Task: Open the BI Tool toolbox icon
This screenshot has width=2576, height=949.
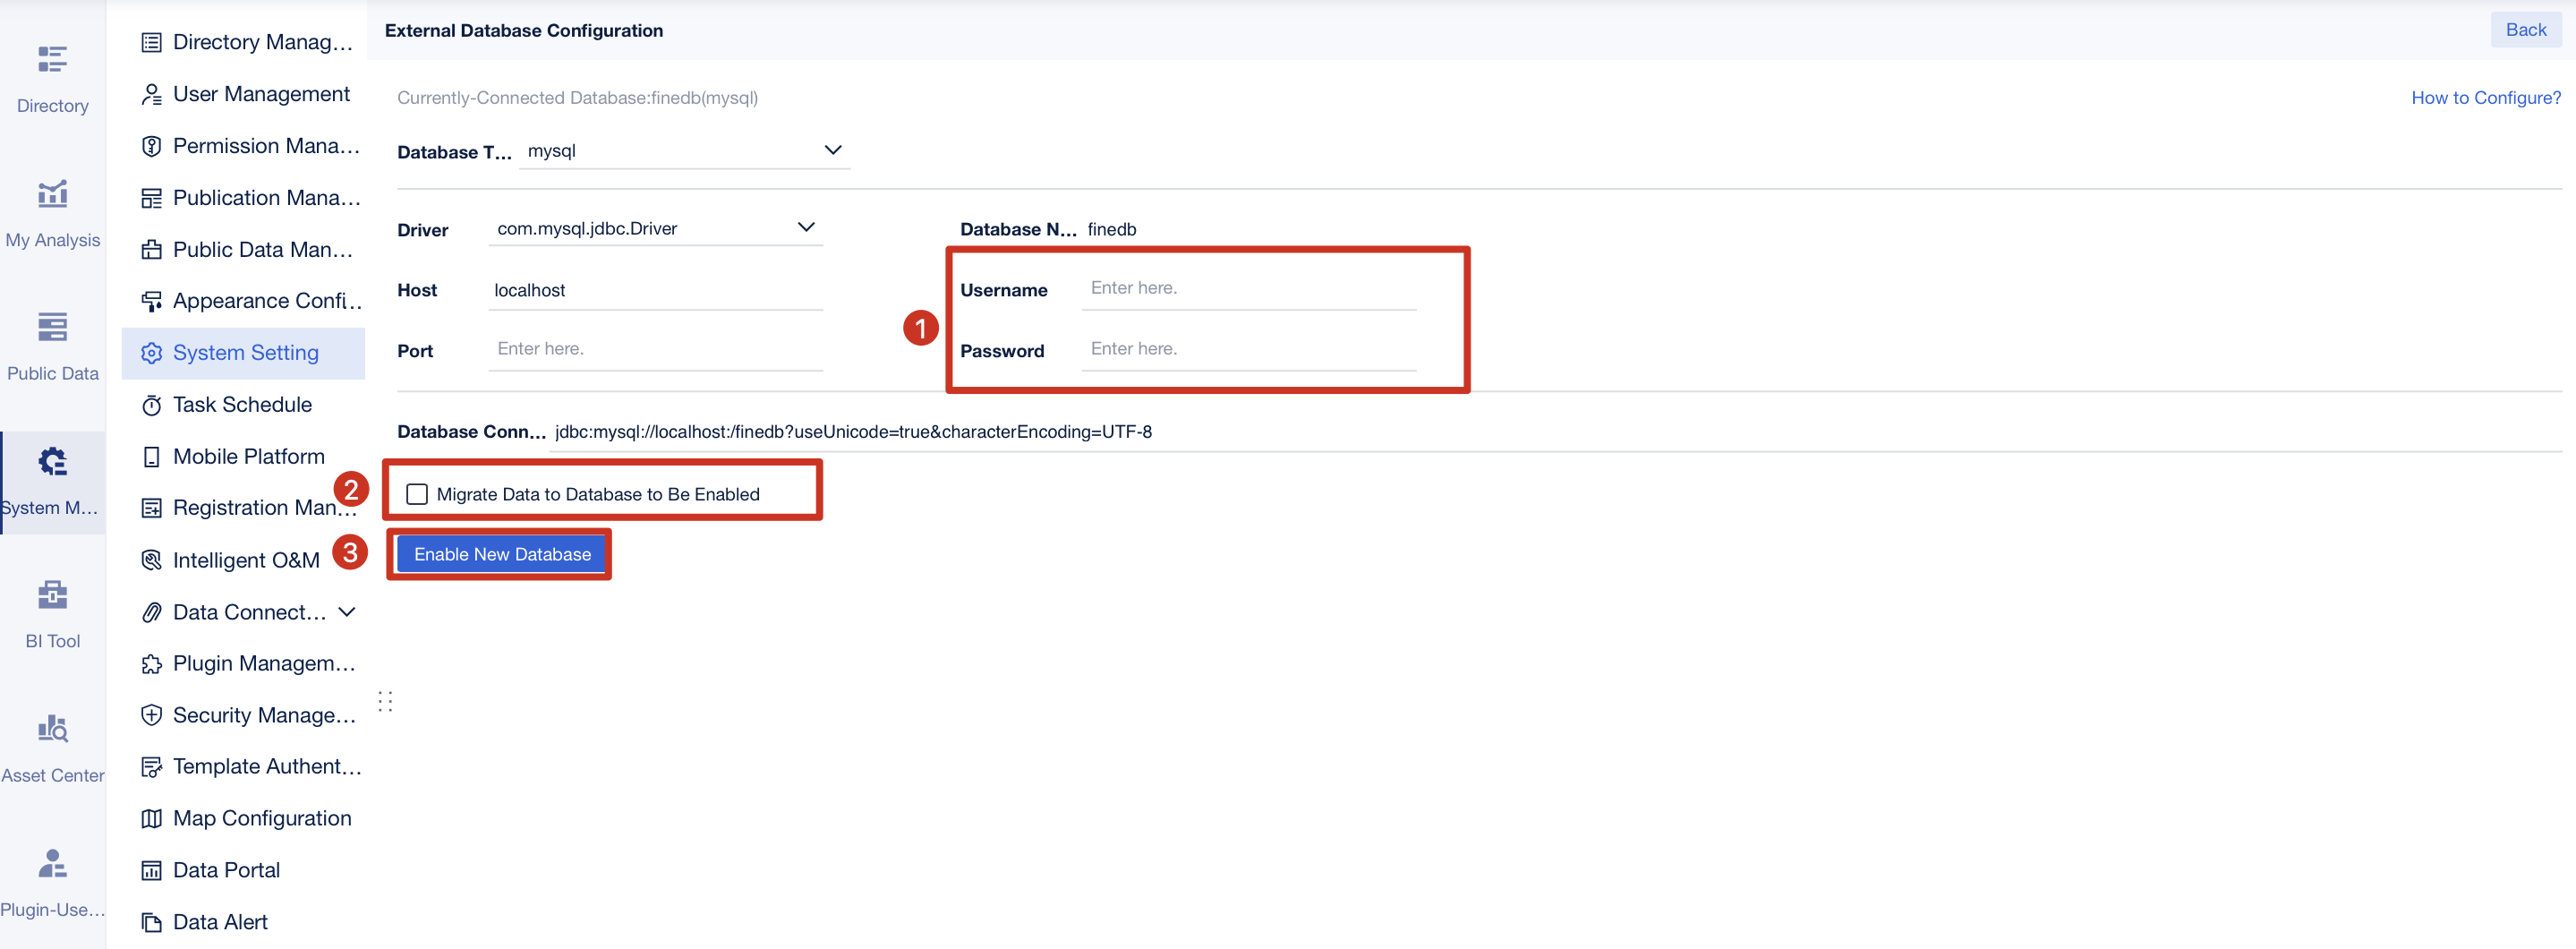Action: tap(52, 594)
